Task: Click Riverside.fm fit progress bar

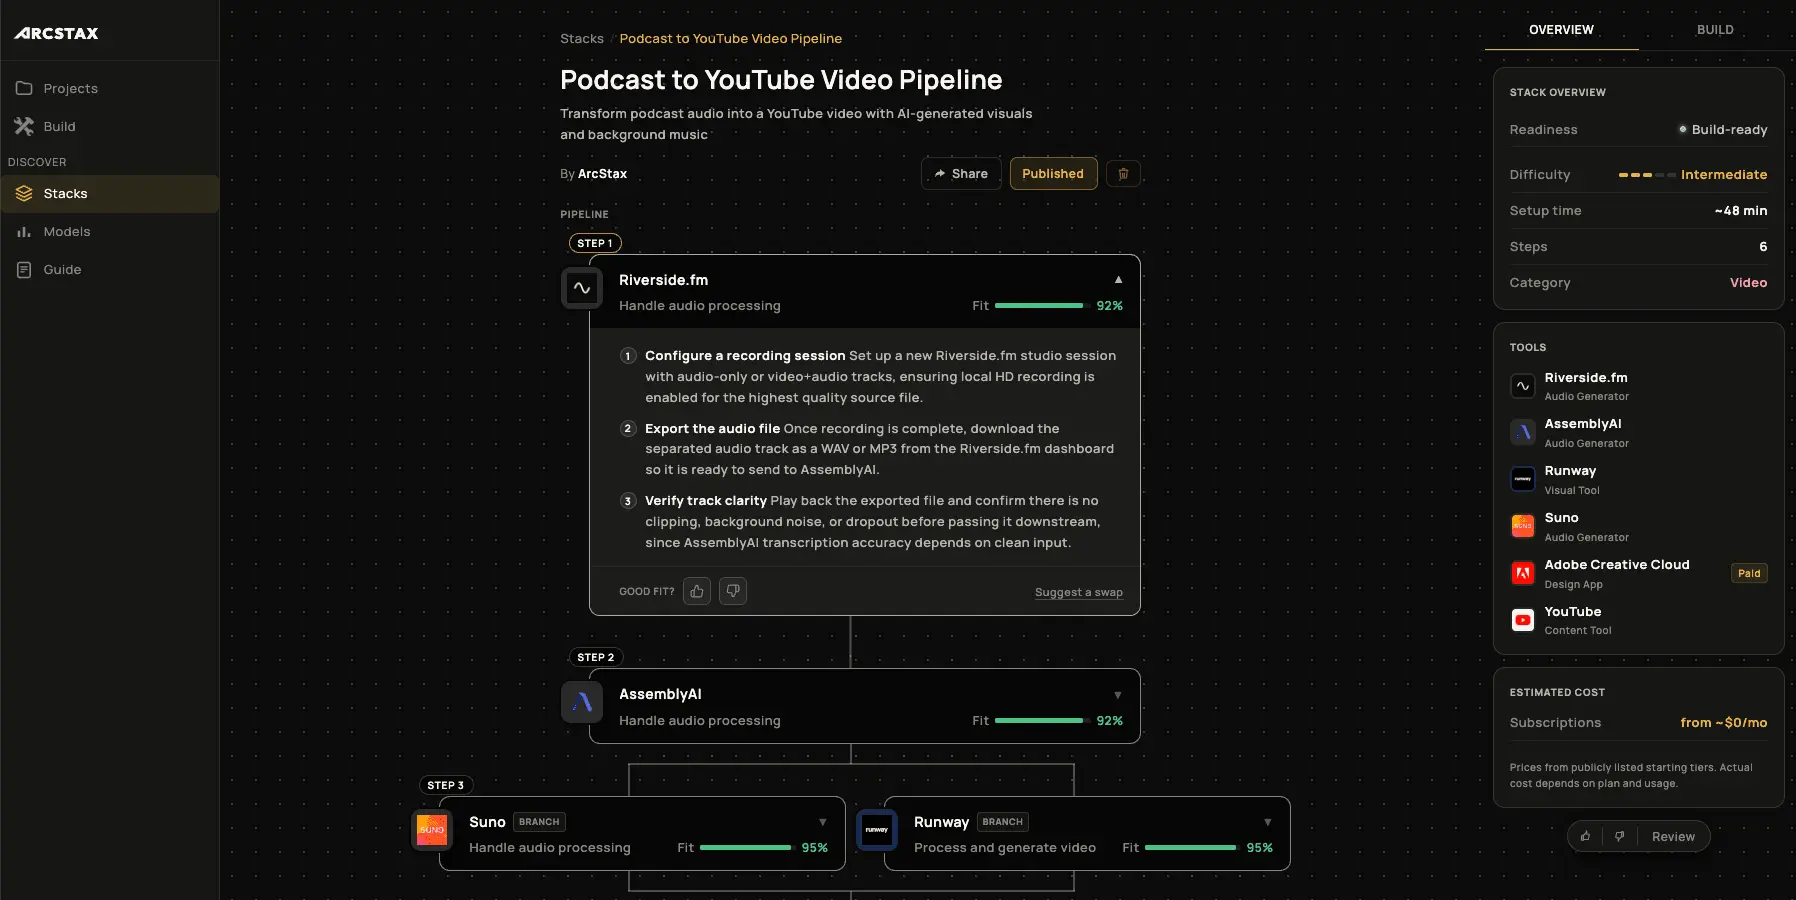Action: tap(1040, 306)
